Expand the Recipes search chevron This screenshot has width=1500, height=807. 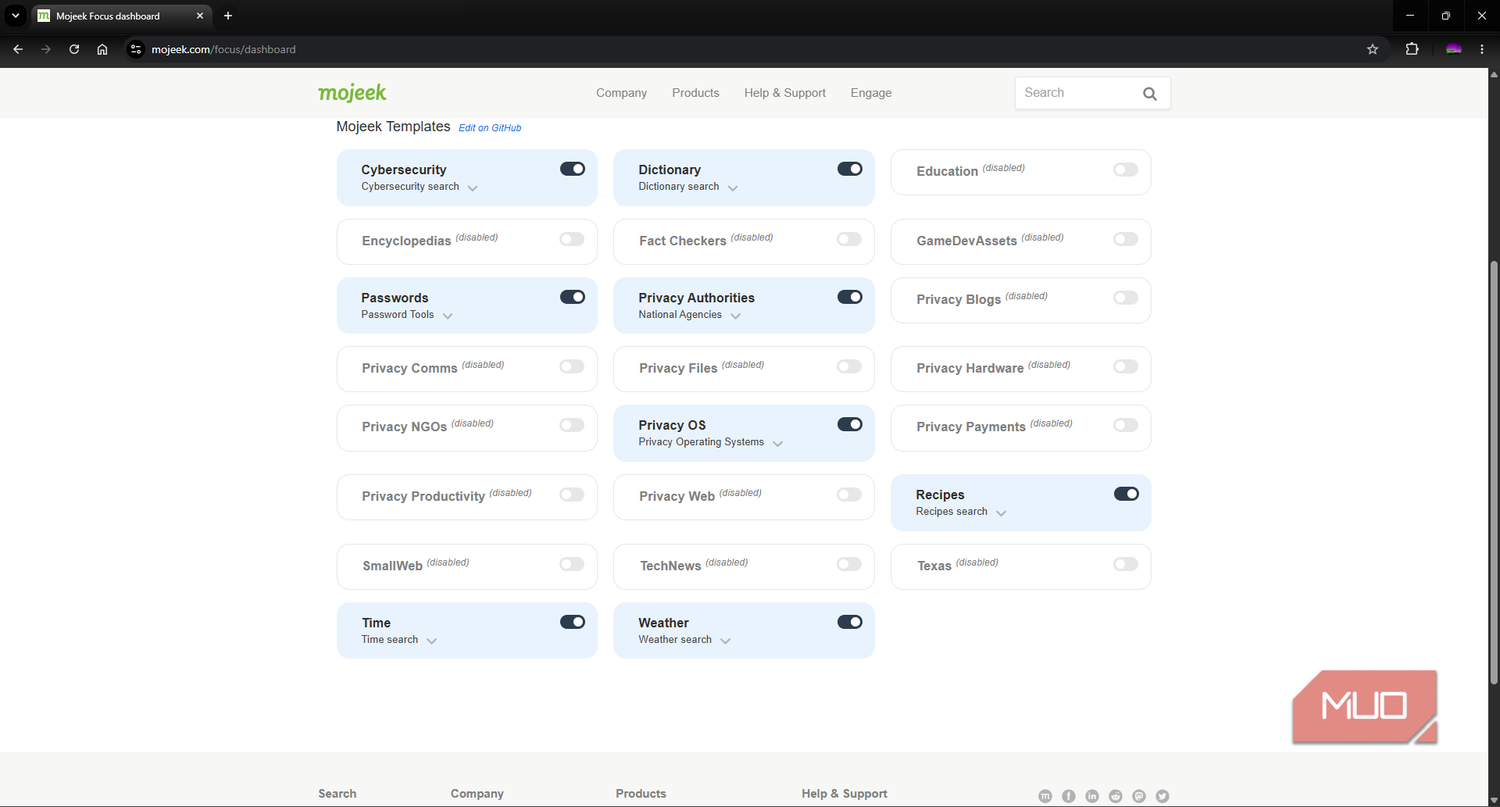coord(1001,513)
